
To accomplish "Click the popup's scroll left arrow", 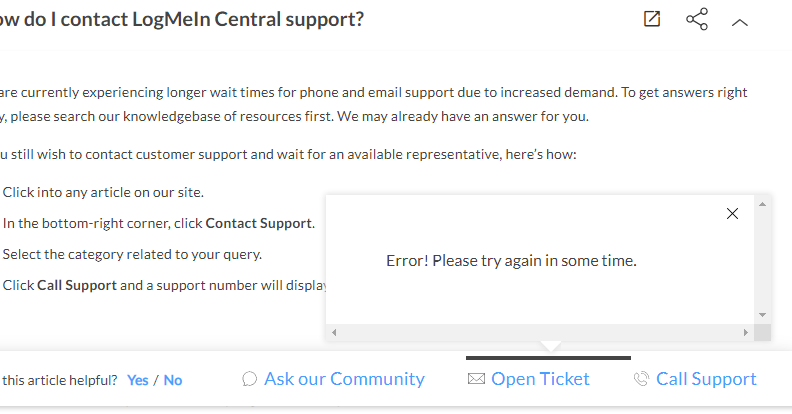I will 334,332.
